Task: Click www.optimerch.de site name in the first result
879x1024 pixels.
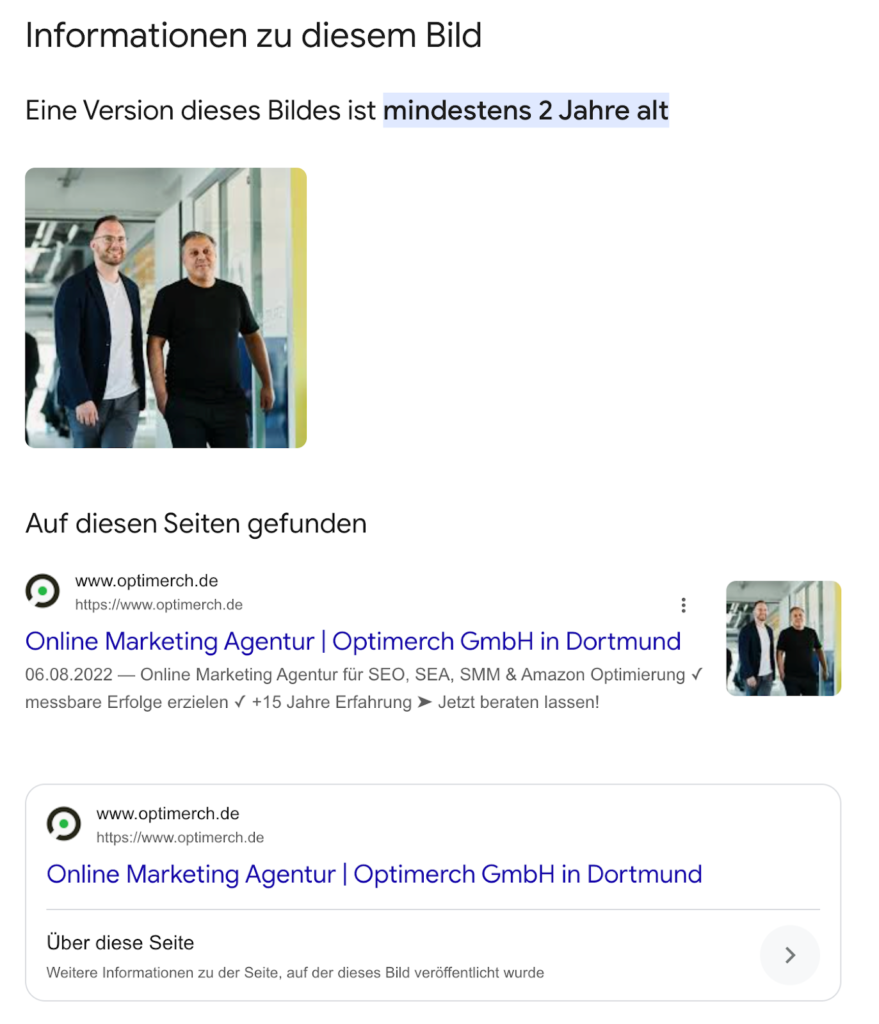Action: pos(146,581)
